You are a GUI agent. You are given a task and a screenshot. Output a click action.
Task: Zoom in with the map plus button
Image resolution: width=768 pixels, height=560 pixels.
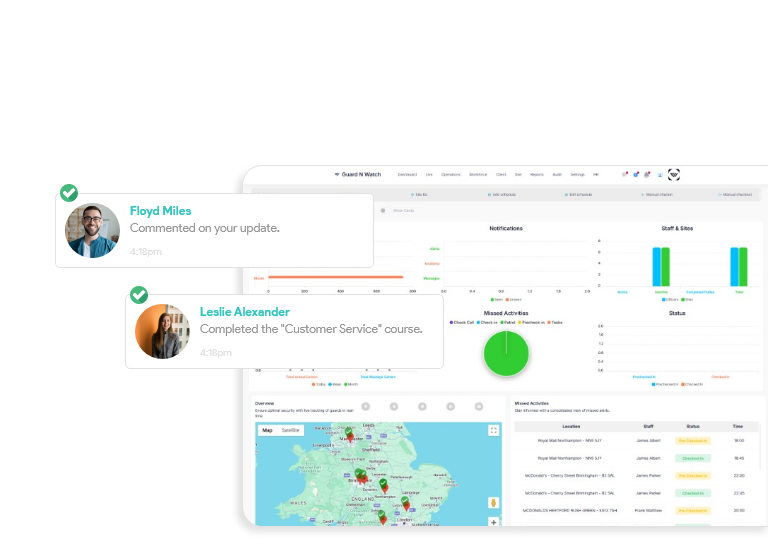tap(493, 522)
